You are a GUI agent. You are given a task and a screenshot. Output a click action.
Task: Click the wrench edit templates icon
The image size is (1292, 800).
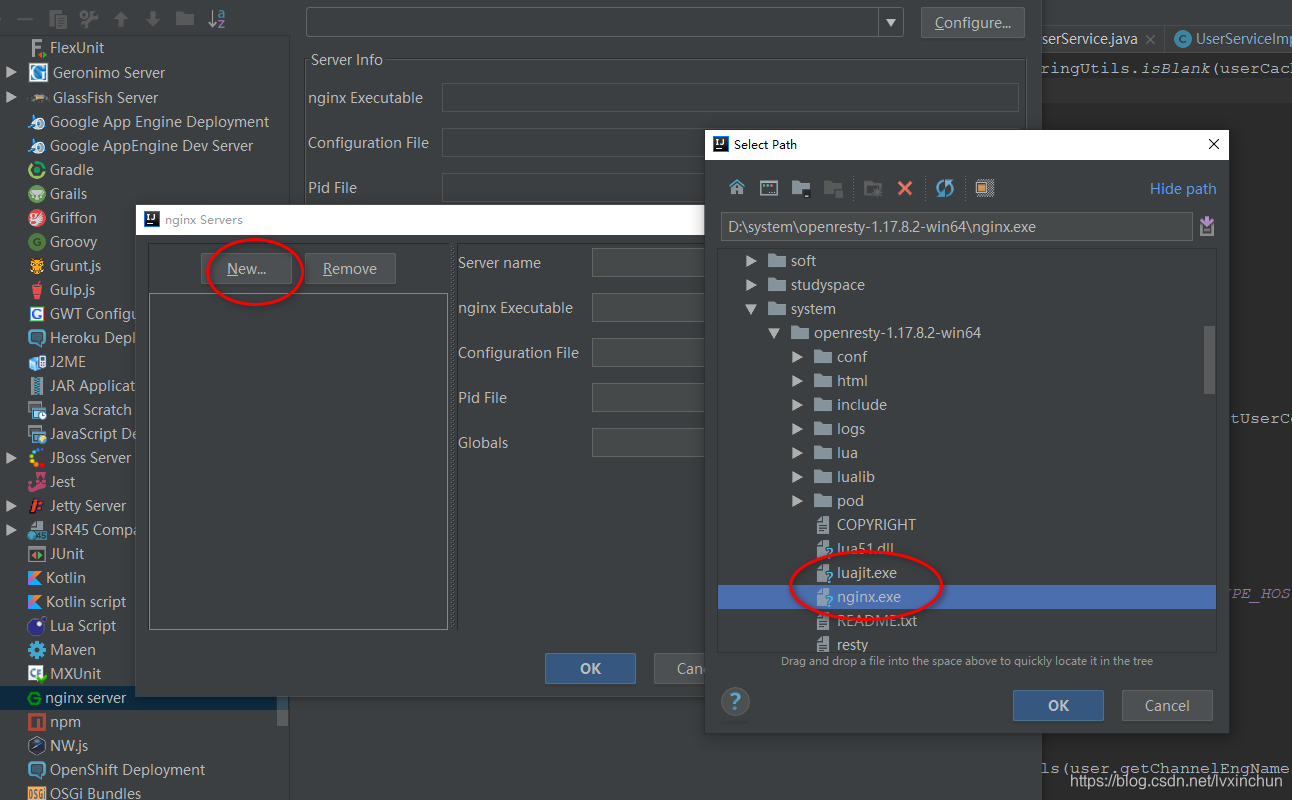[x=89, y=18]
